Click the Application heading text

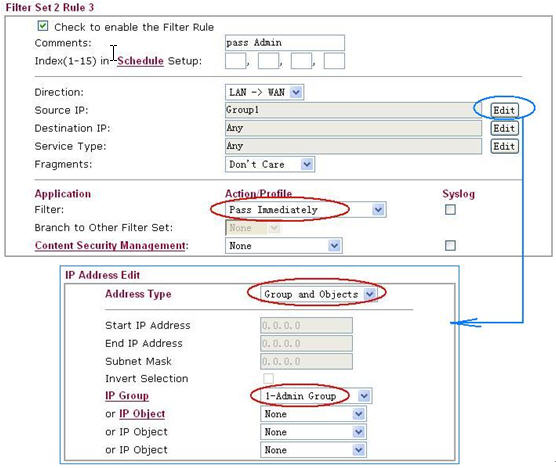[63, 194]
